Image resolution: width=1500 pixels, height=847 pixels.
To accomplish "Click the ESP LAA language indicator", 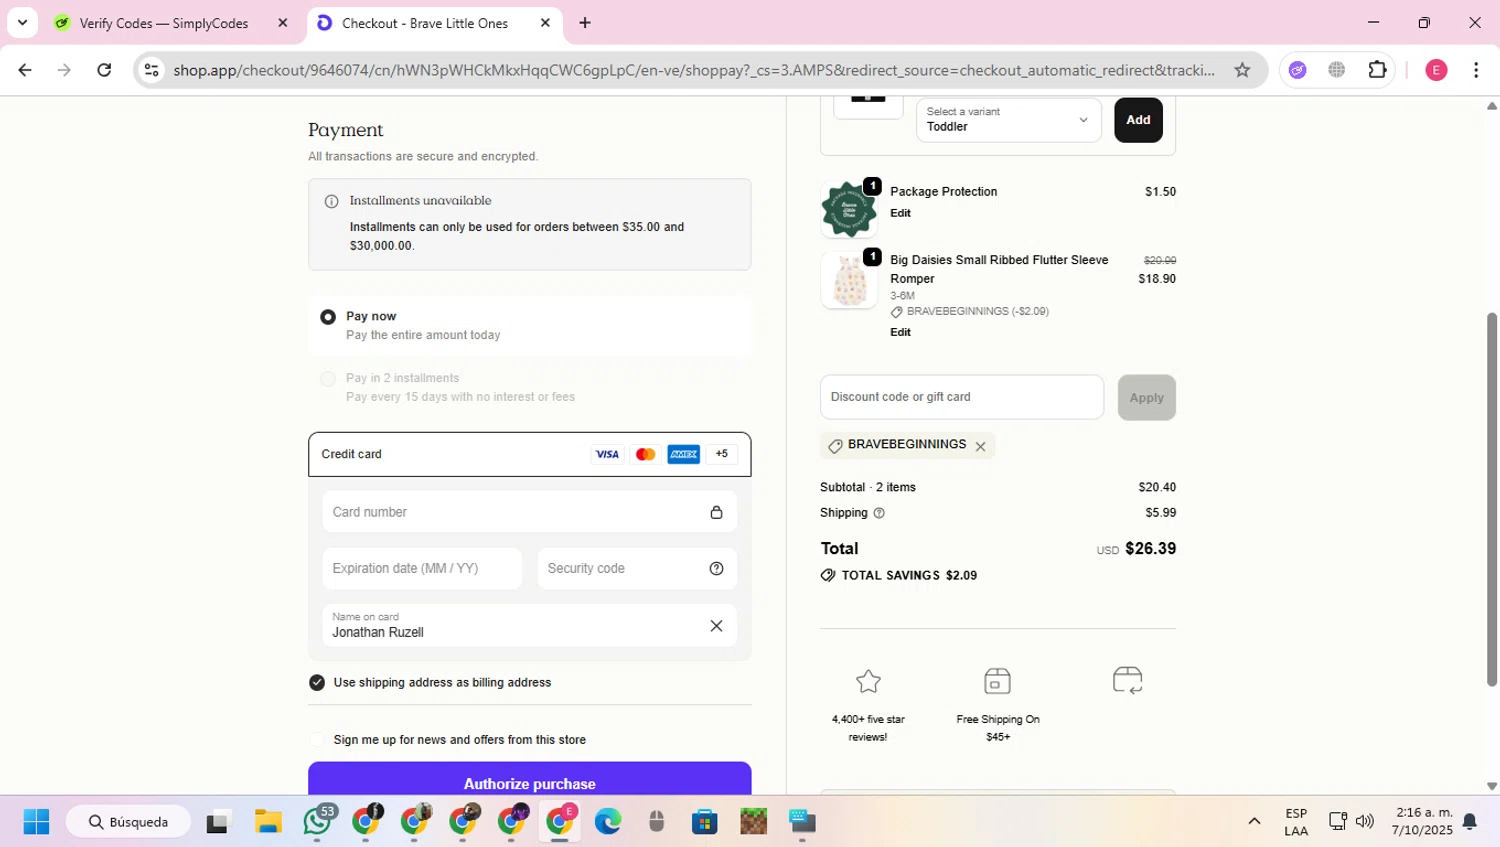I will pyautogui.click(x=1296, y=822).
